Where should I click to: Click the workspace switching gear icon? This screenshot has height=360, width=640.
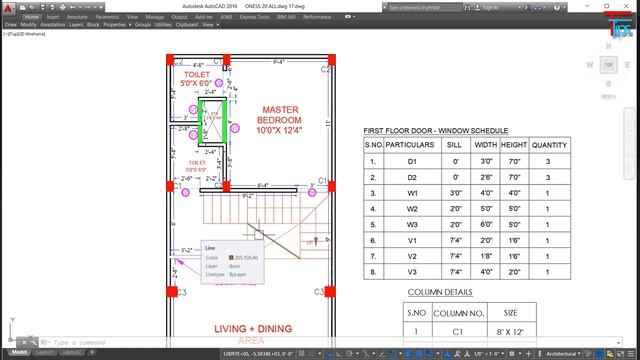pos(512,353)
